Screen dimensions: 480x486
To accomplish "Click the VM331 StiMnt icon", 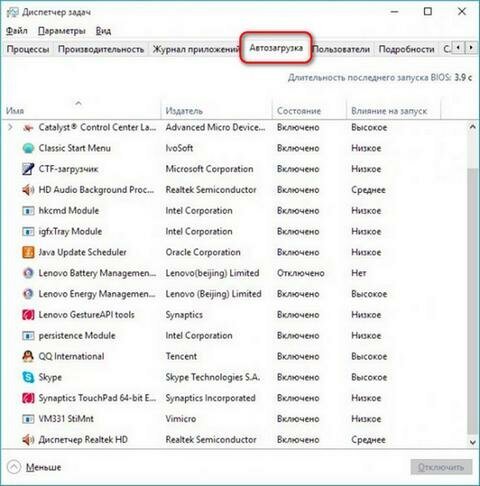I will click(x=28, y=419).
